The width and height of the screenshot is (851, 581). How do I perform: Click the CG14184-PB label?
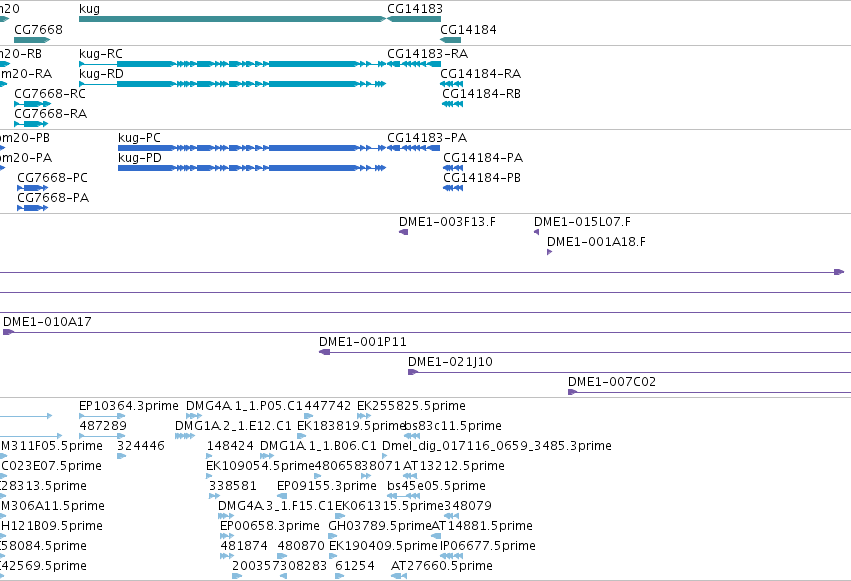tap(482, 178)
